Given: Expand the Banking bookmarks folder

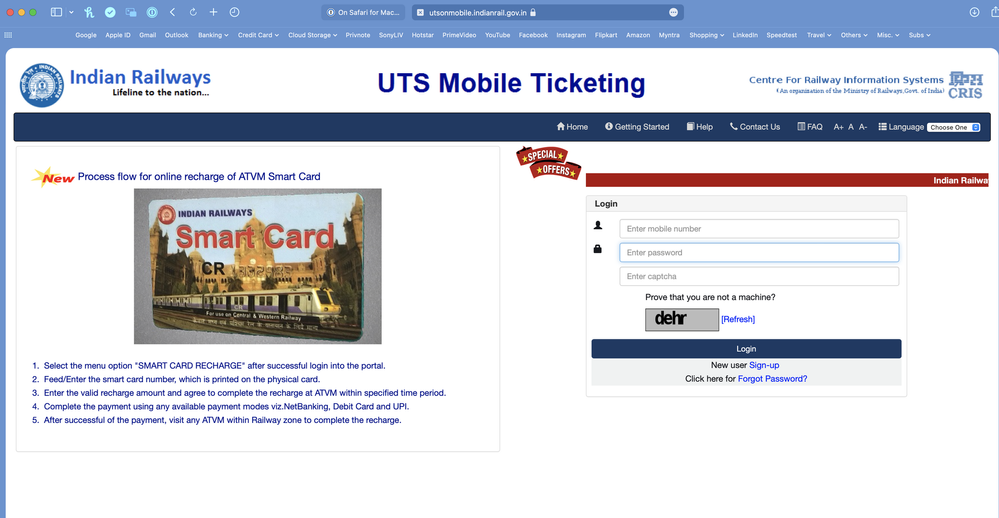Looking at the screenshot, I should 213,35.
